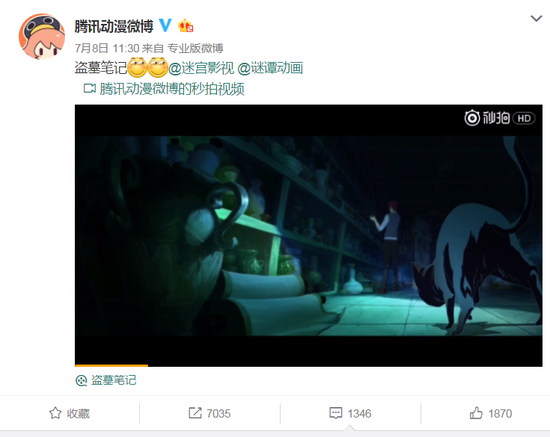Favorite the post with 收藏 star

[x=69, y=413]
